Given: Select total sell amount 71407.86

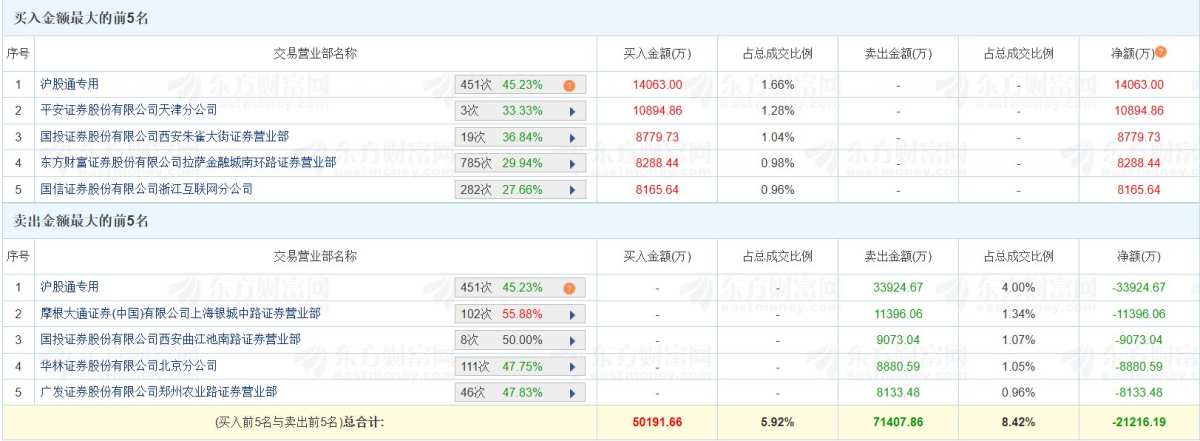Looking at the screenshot, I should click(x=897, y=423).
